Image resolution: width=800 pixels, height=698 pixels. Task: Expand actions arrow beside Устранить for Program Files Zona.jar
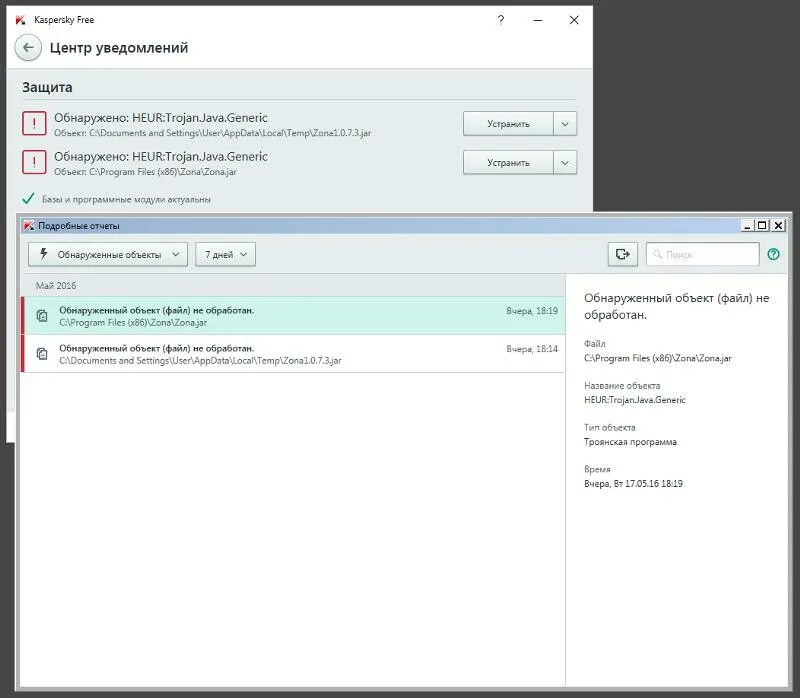tap(565, 162)
